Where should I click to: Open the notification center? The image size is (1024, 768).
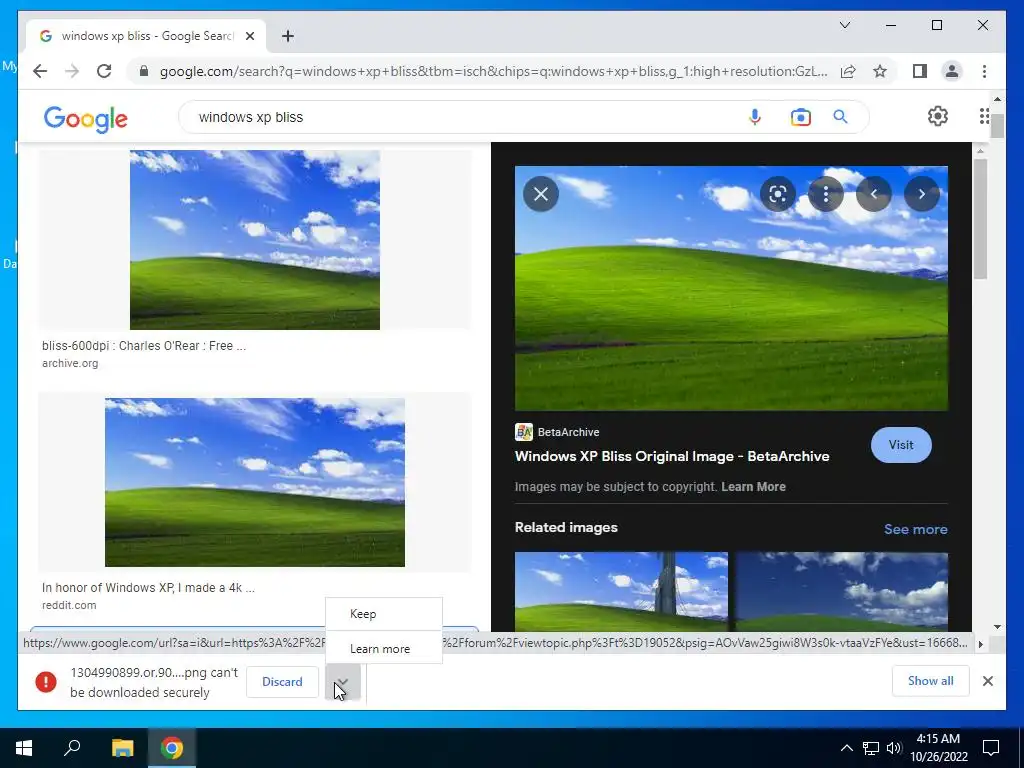991,748
